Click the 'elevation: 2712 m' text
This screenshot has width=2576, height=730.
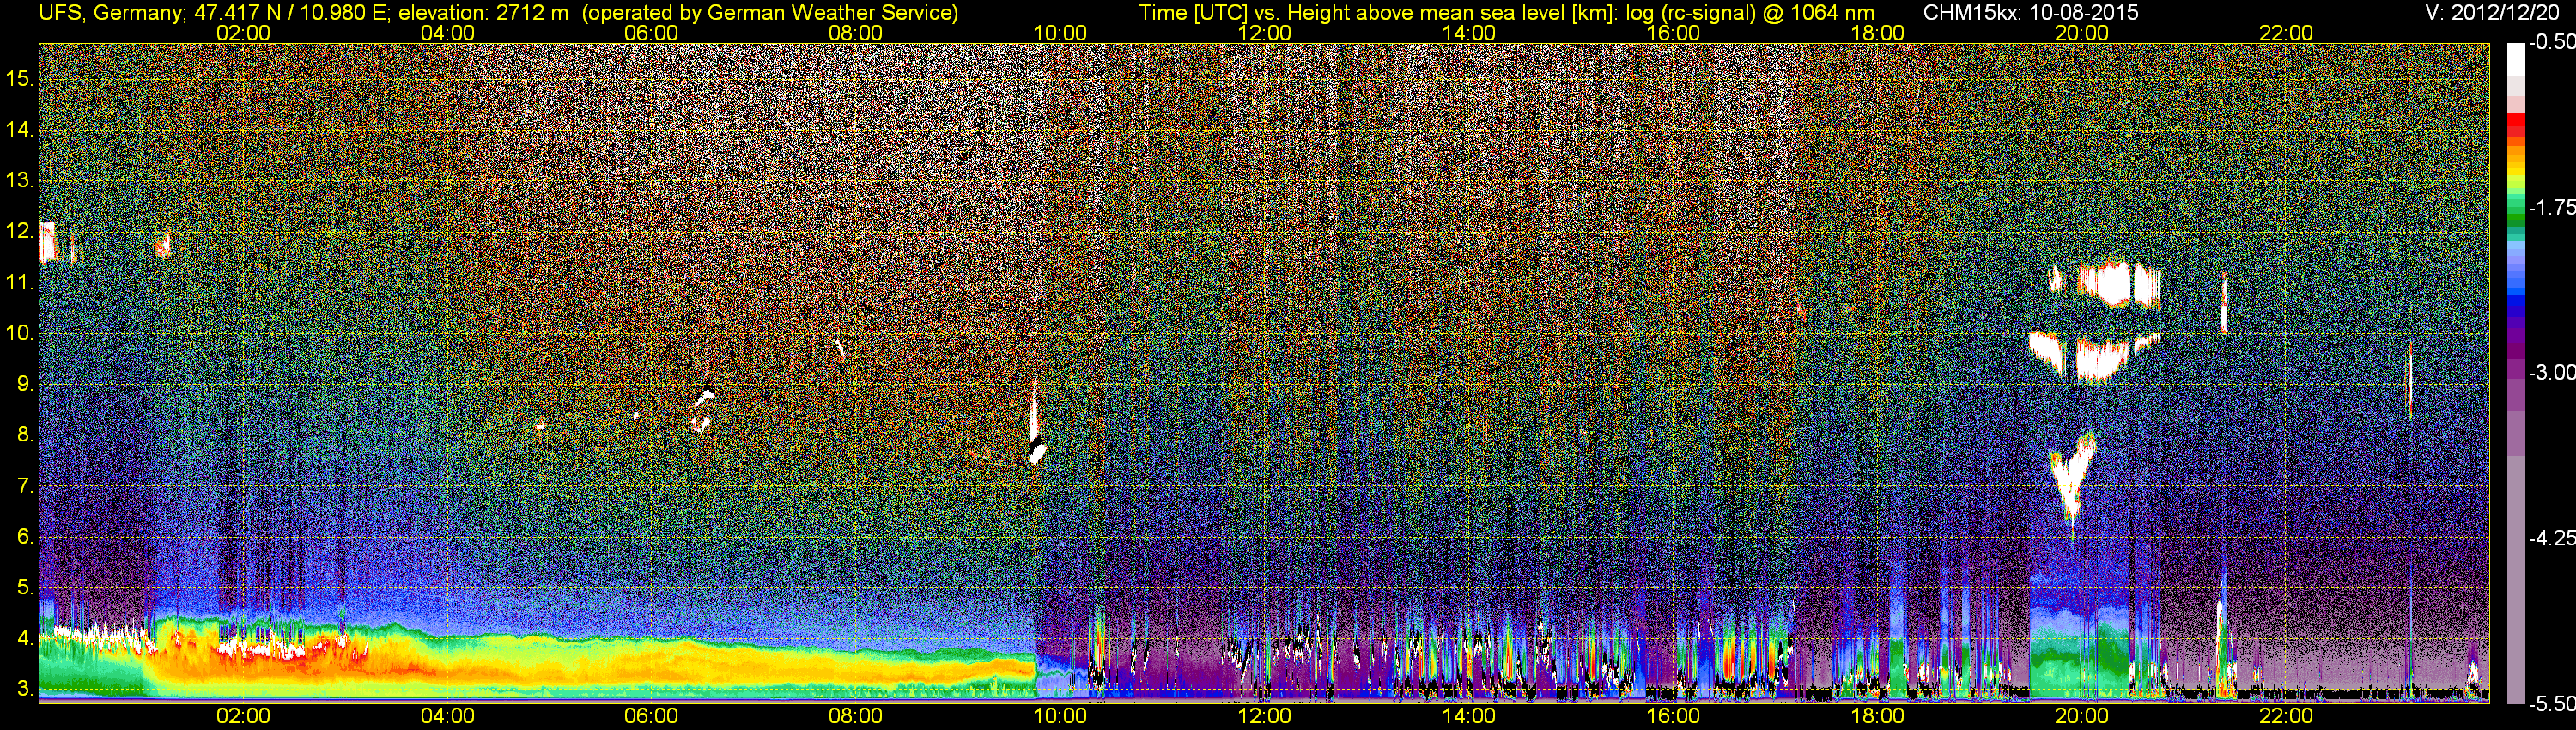coord(483,13)
